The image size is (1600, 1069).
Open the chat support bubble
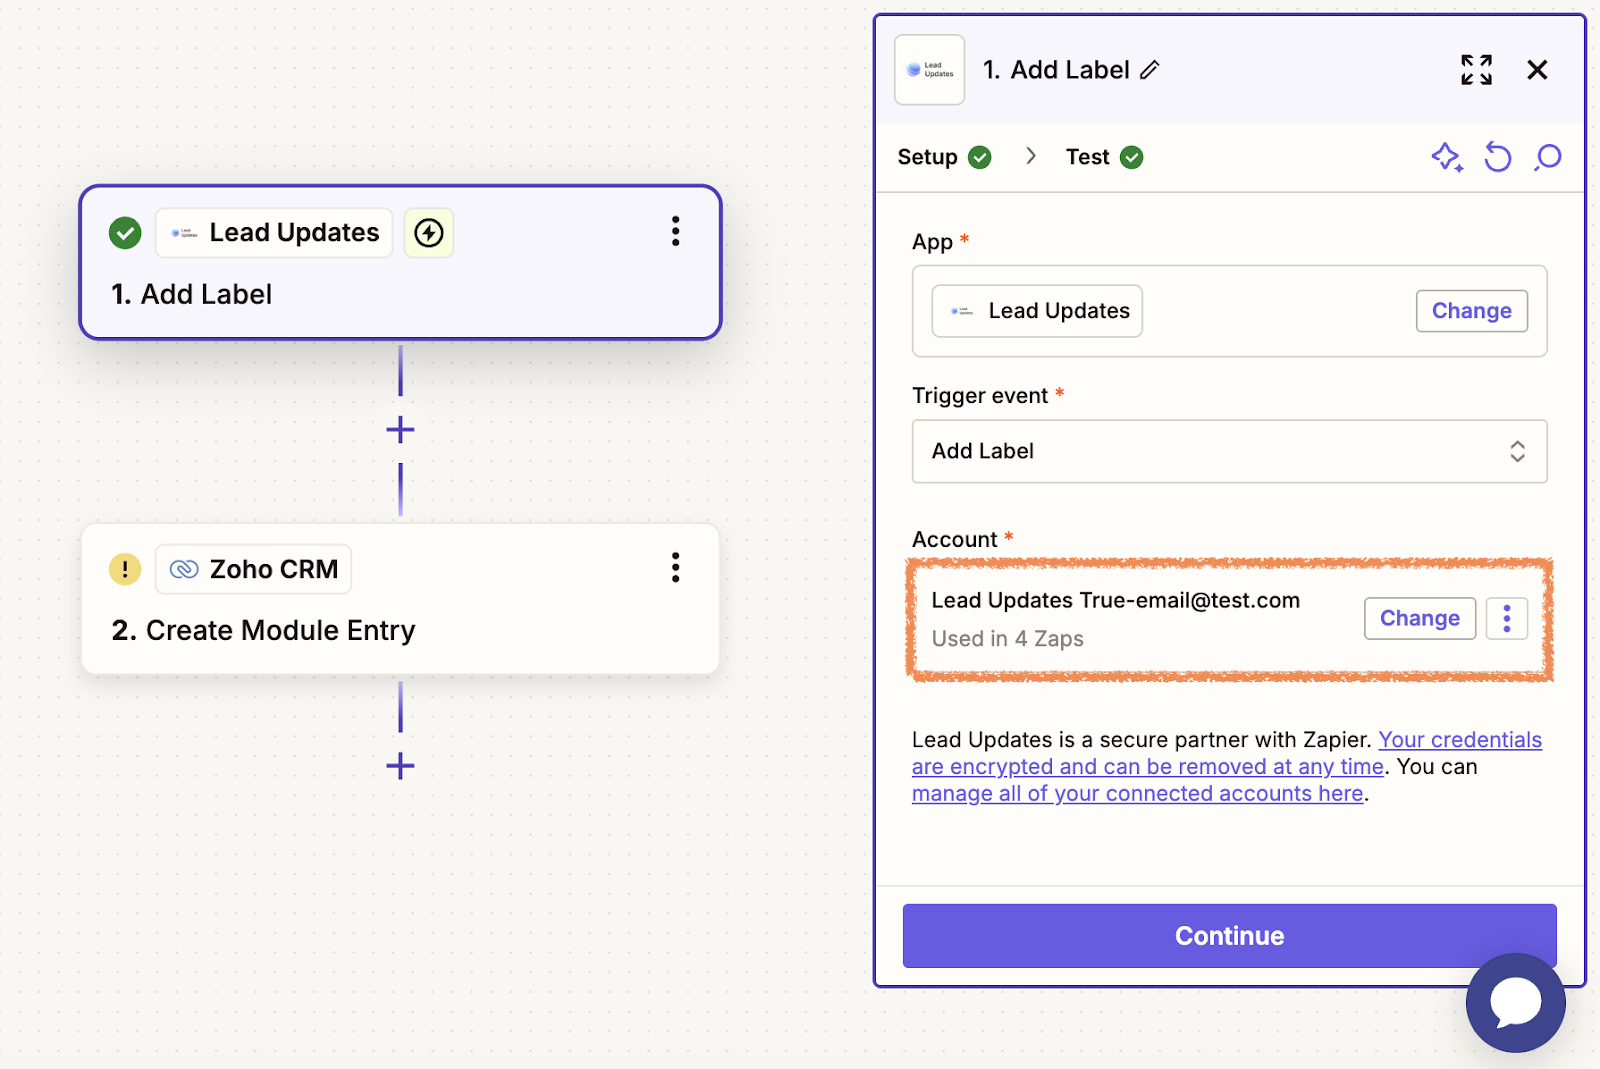point(1515,1002)
